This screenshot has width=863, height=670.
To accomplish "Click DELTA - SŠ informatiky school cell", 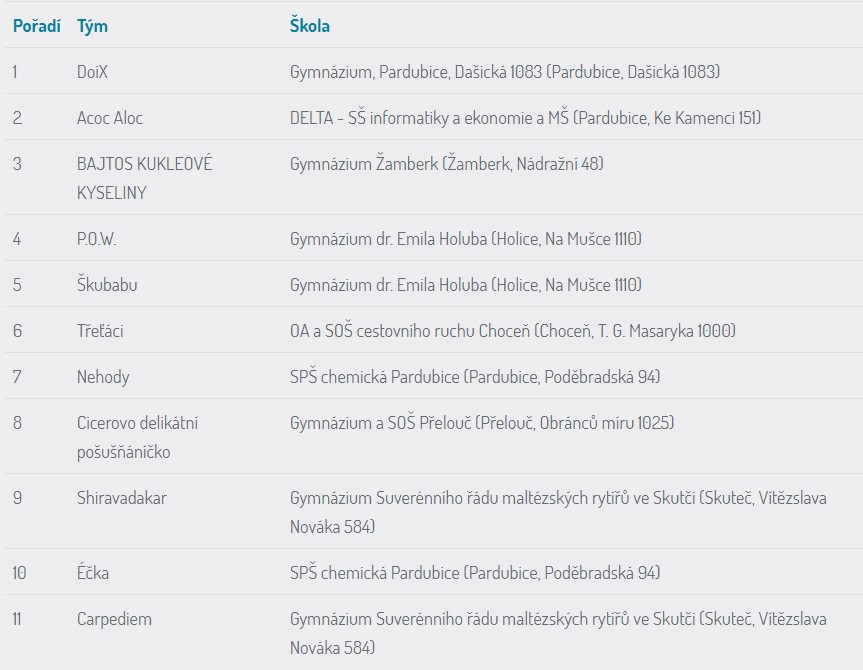I will click(525, 118).
